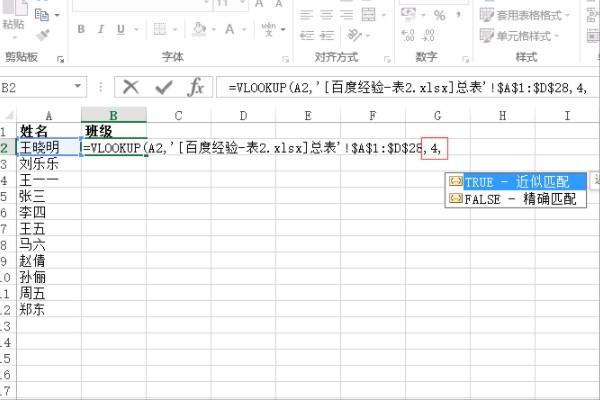Expand the phonetic guide dropdown arrow
The image size is (600, 400).
[x=283, y=29]
